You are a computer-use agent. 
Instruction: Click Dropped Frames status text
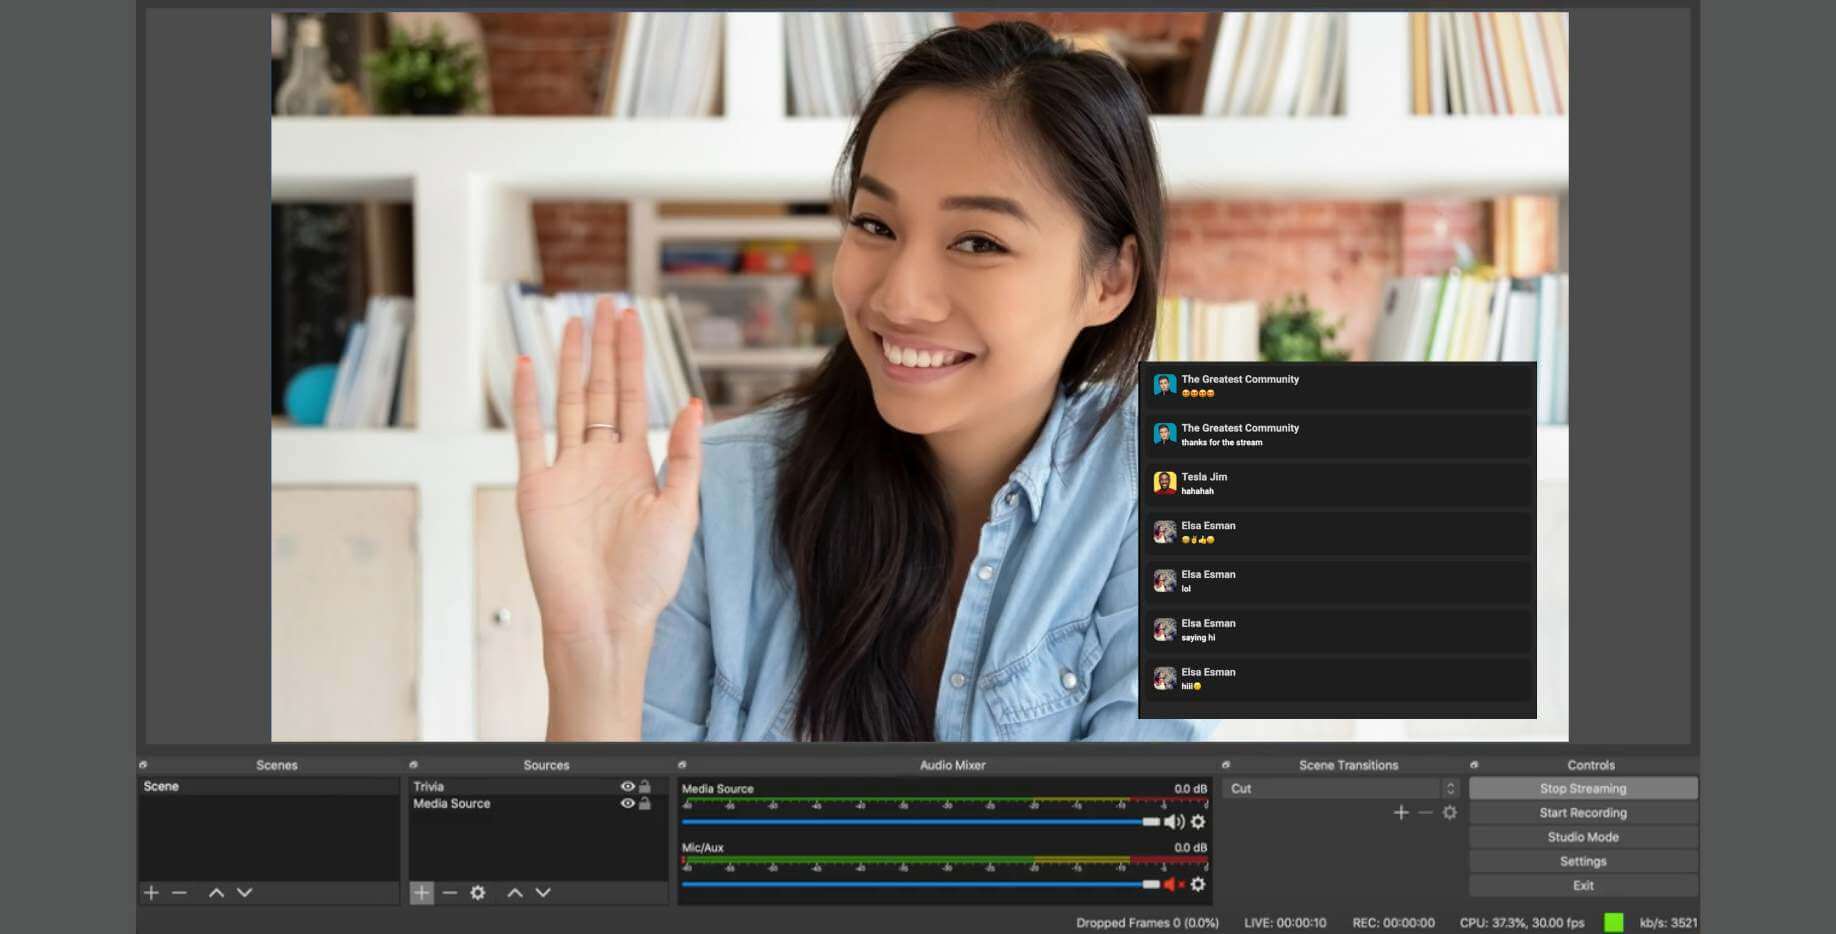click(1147, 922)
